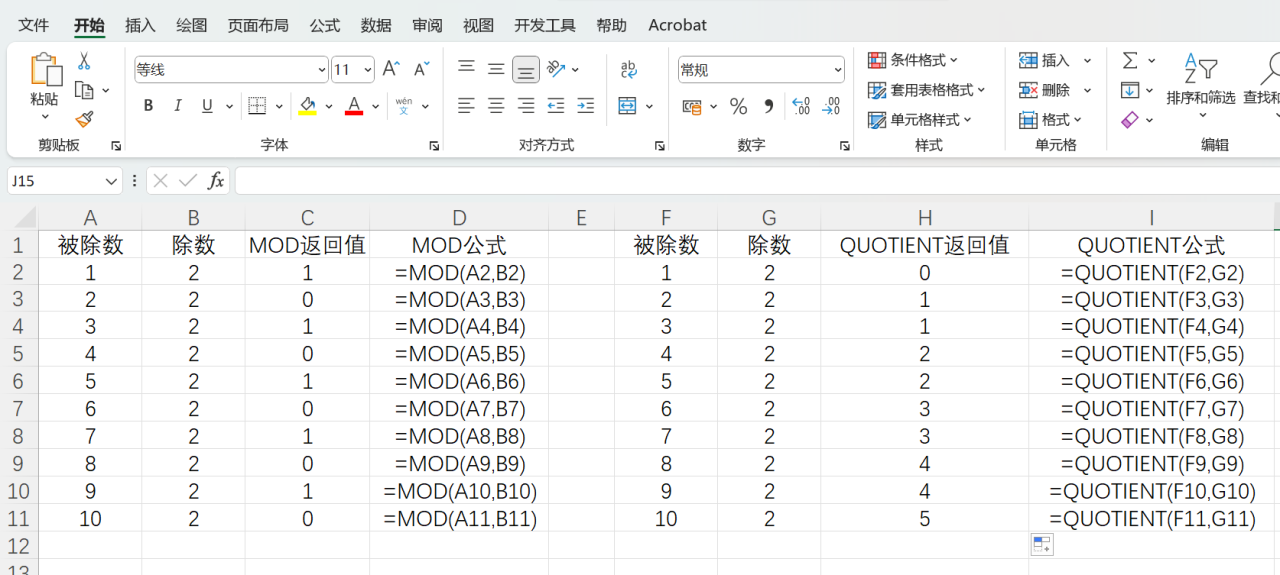Open the 常规 number format dropdown
The width and height of the screenshot is (1280, 575).
pyautogui.click(x=837, y=70)
